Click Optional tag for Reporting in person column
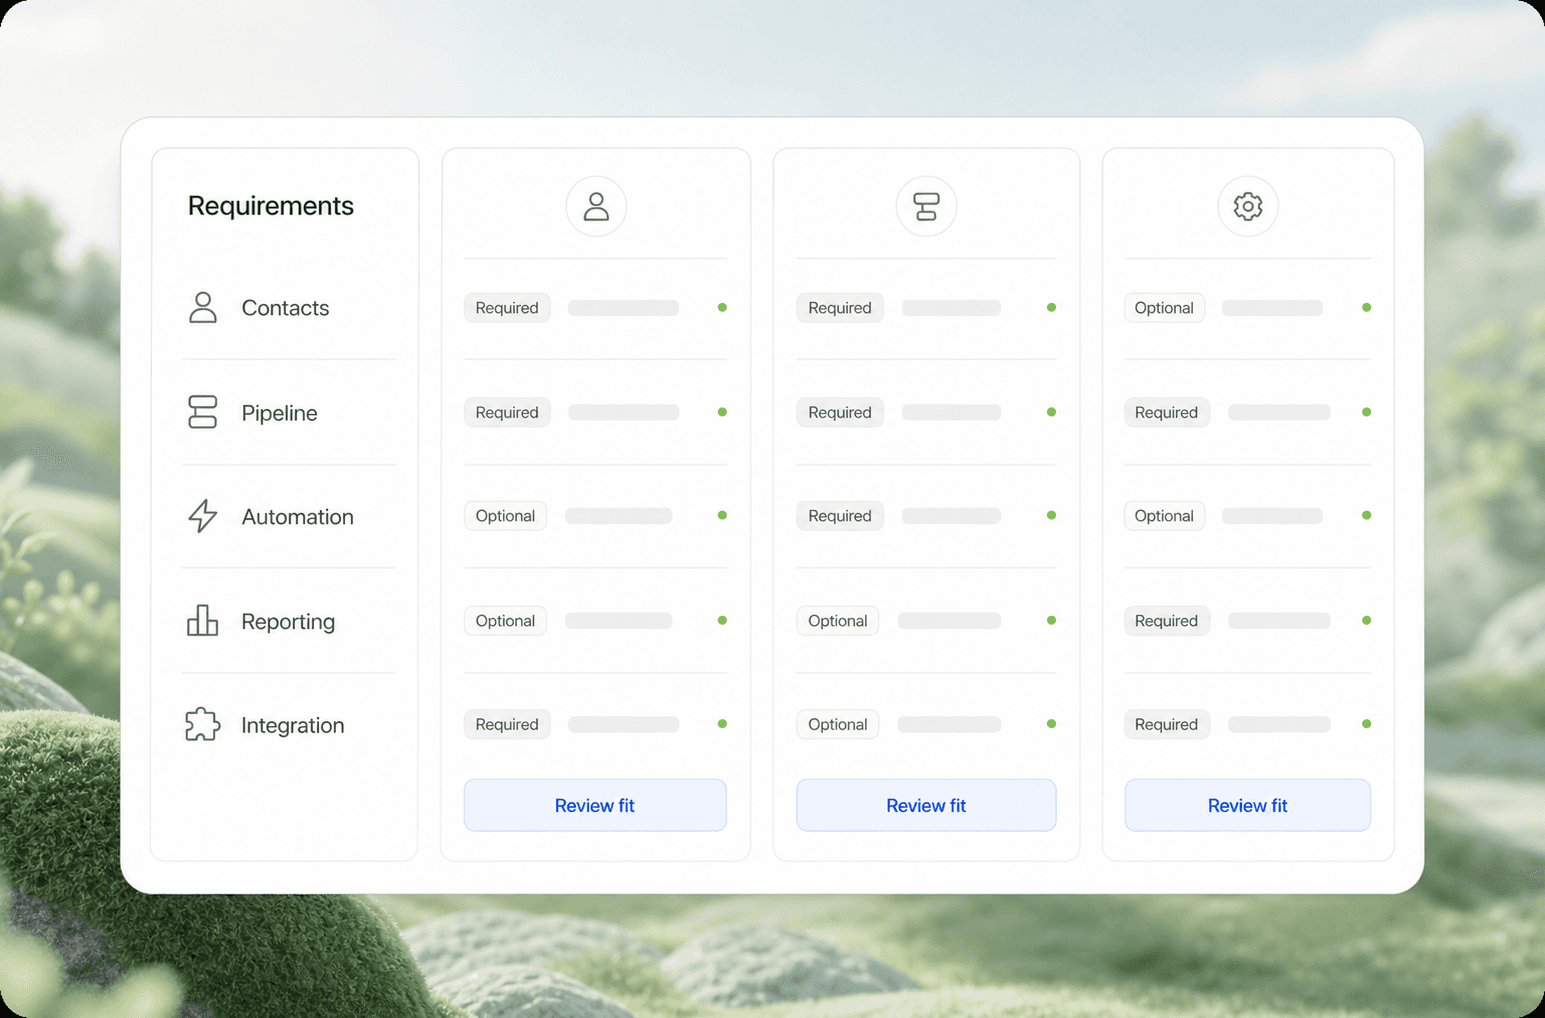 (x=505, y=620)
